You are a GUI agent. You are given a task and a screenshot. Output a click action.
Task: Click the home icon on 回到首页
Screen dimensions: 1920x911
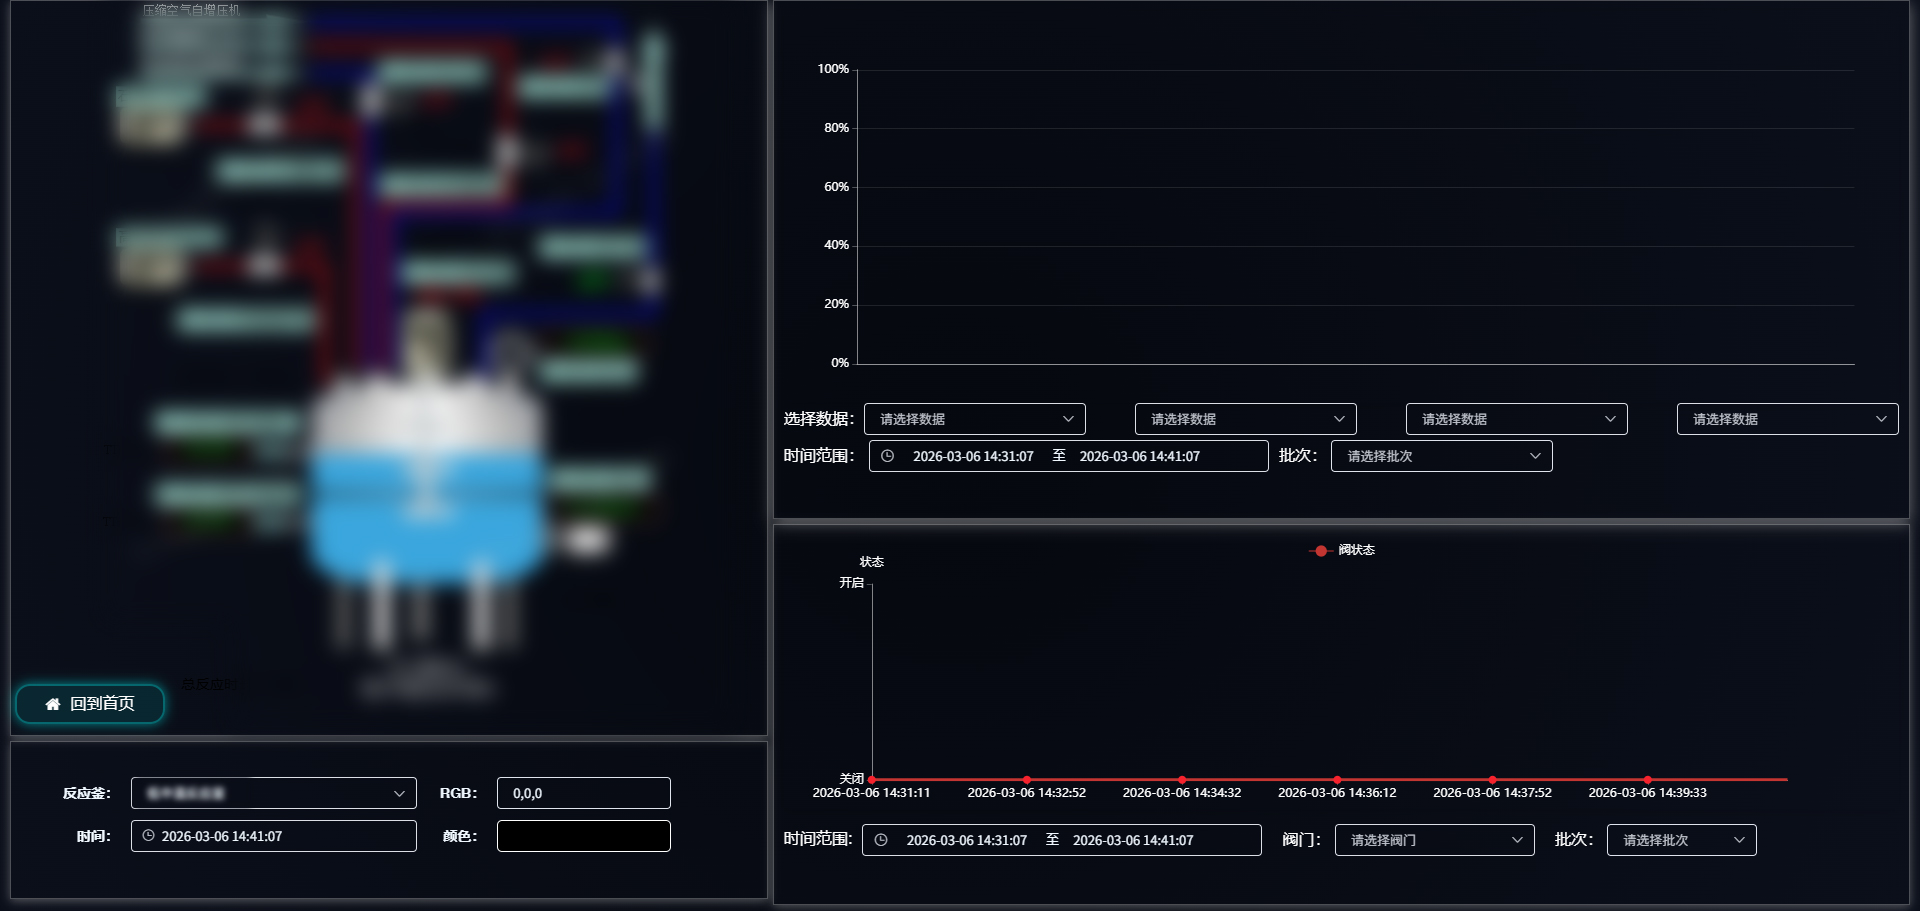click(x=53, y=704)
